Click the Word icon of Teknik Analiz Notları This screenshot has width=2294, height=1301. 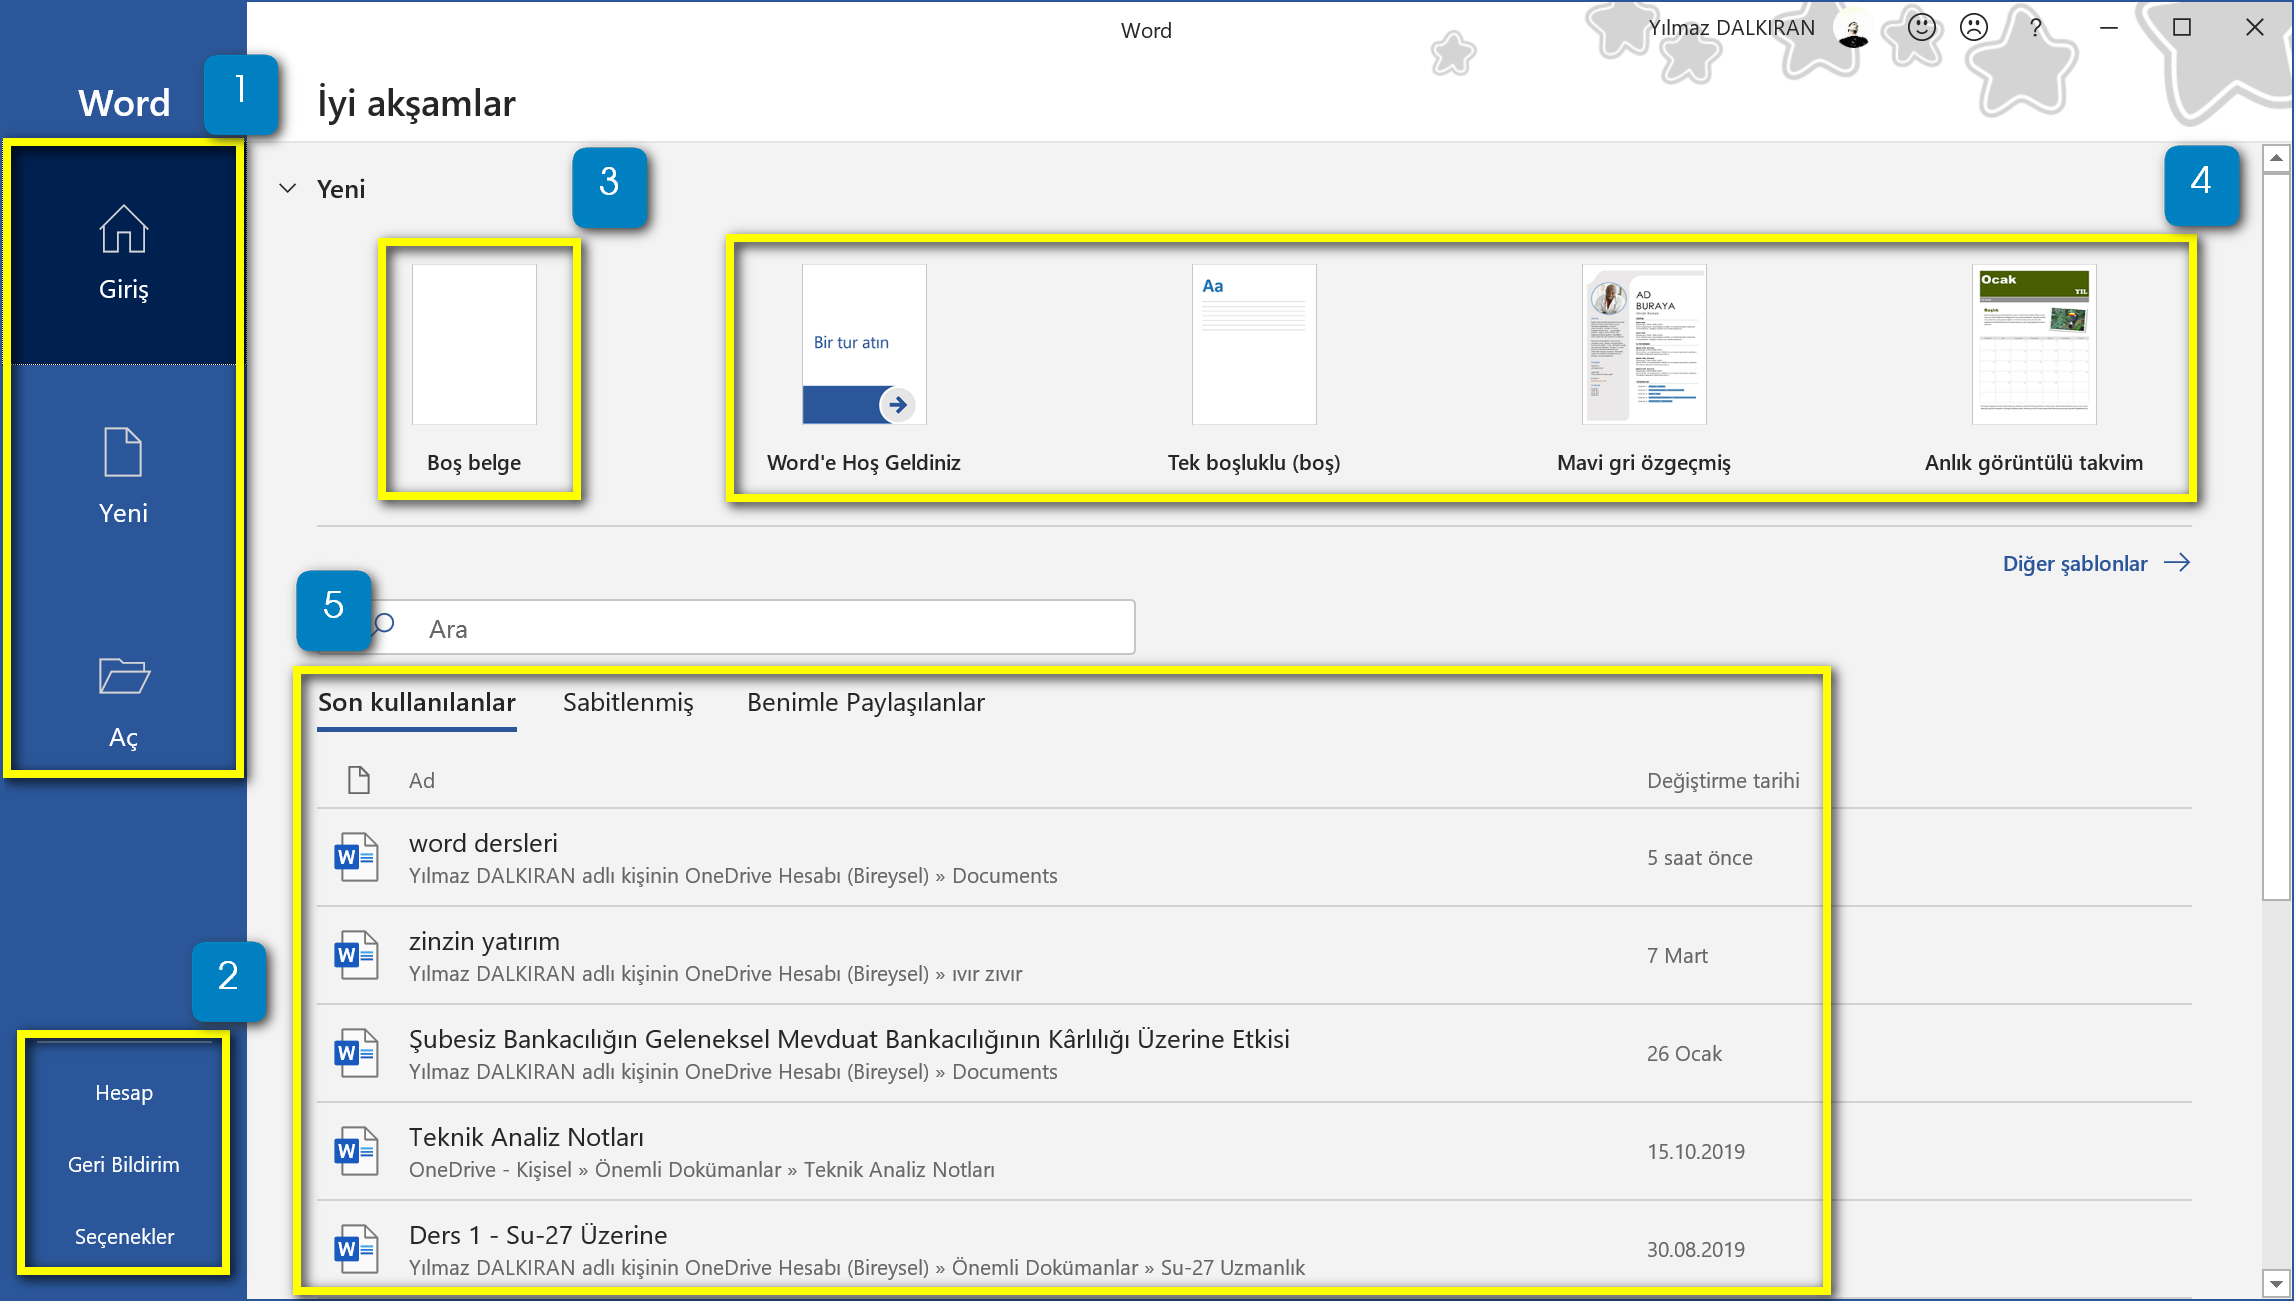356,1151
